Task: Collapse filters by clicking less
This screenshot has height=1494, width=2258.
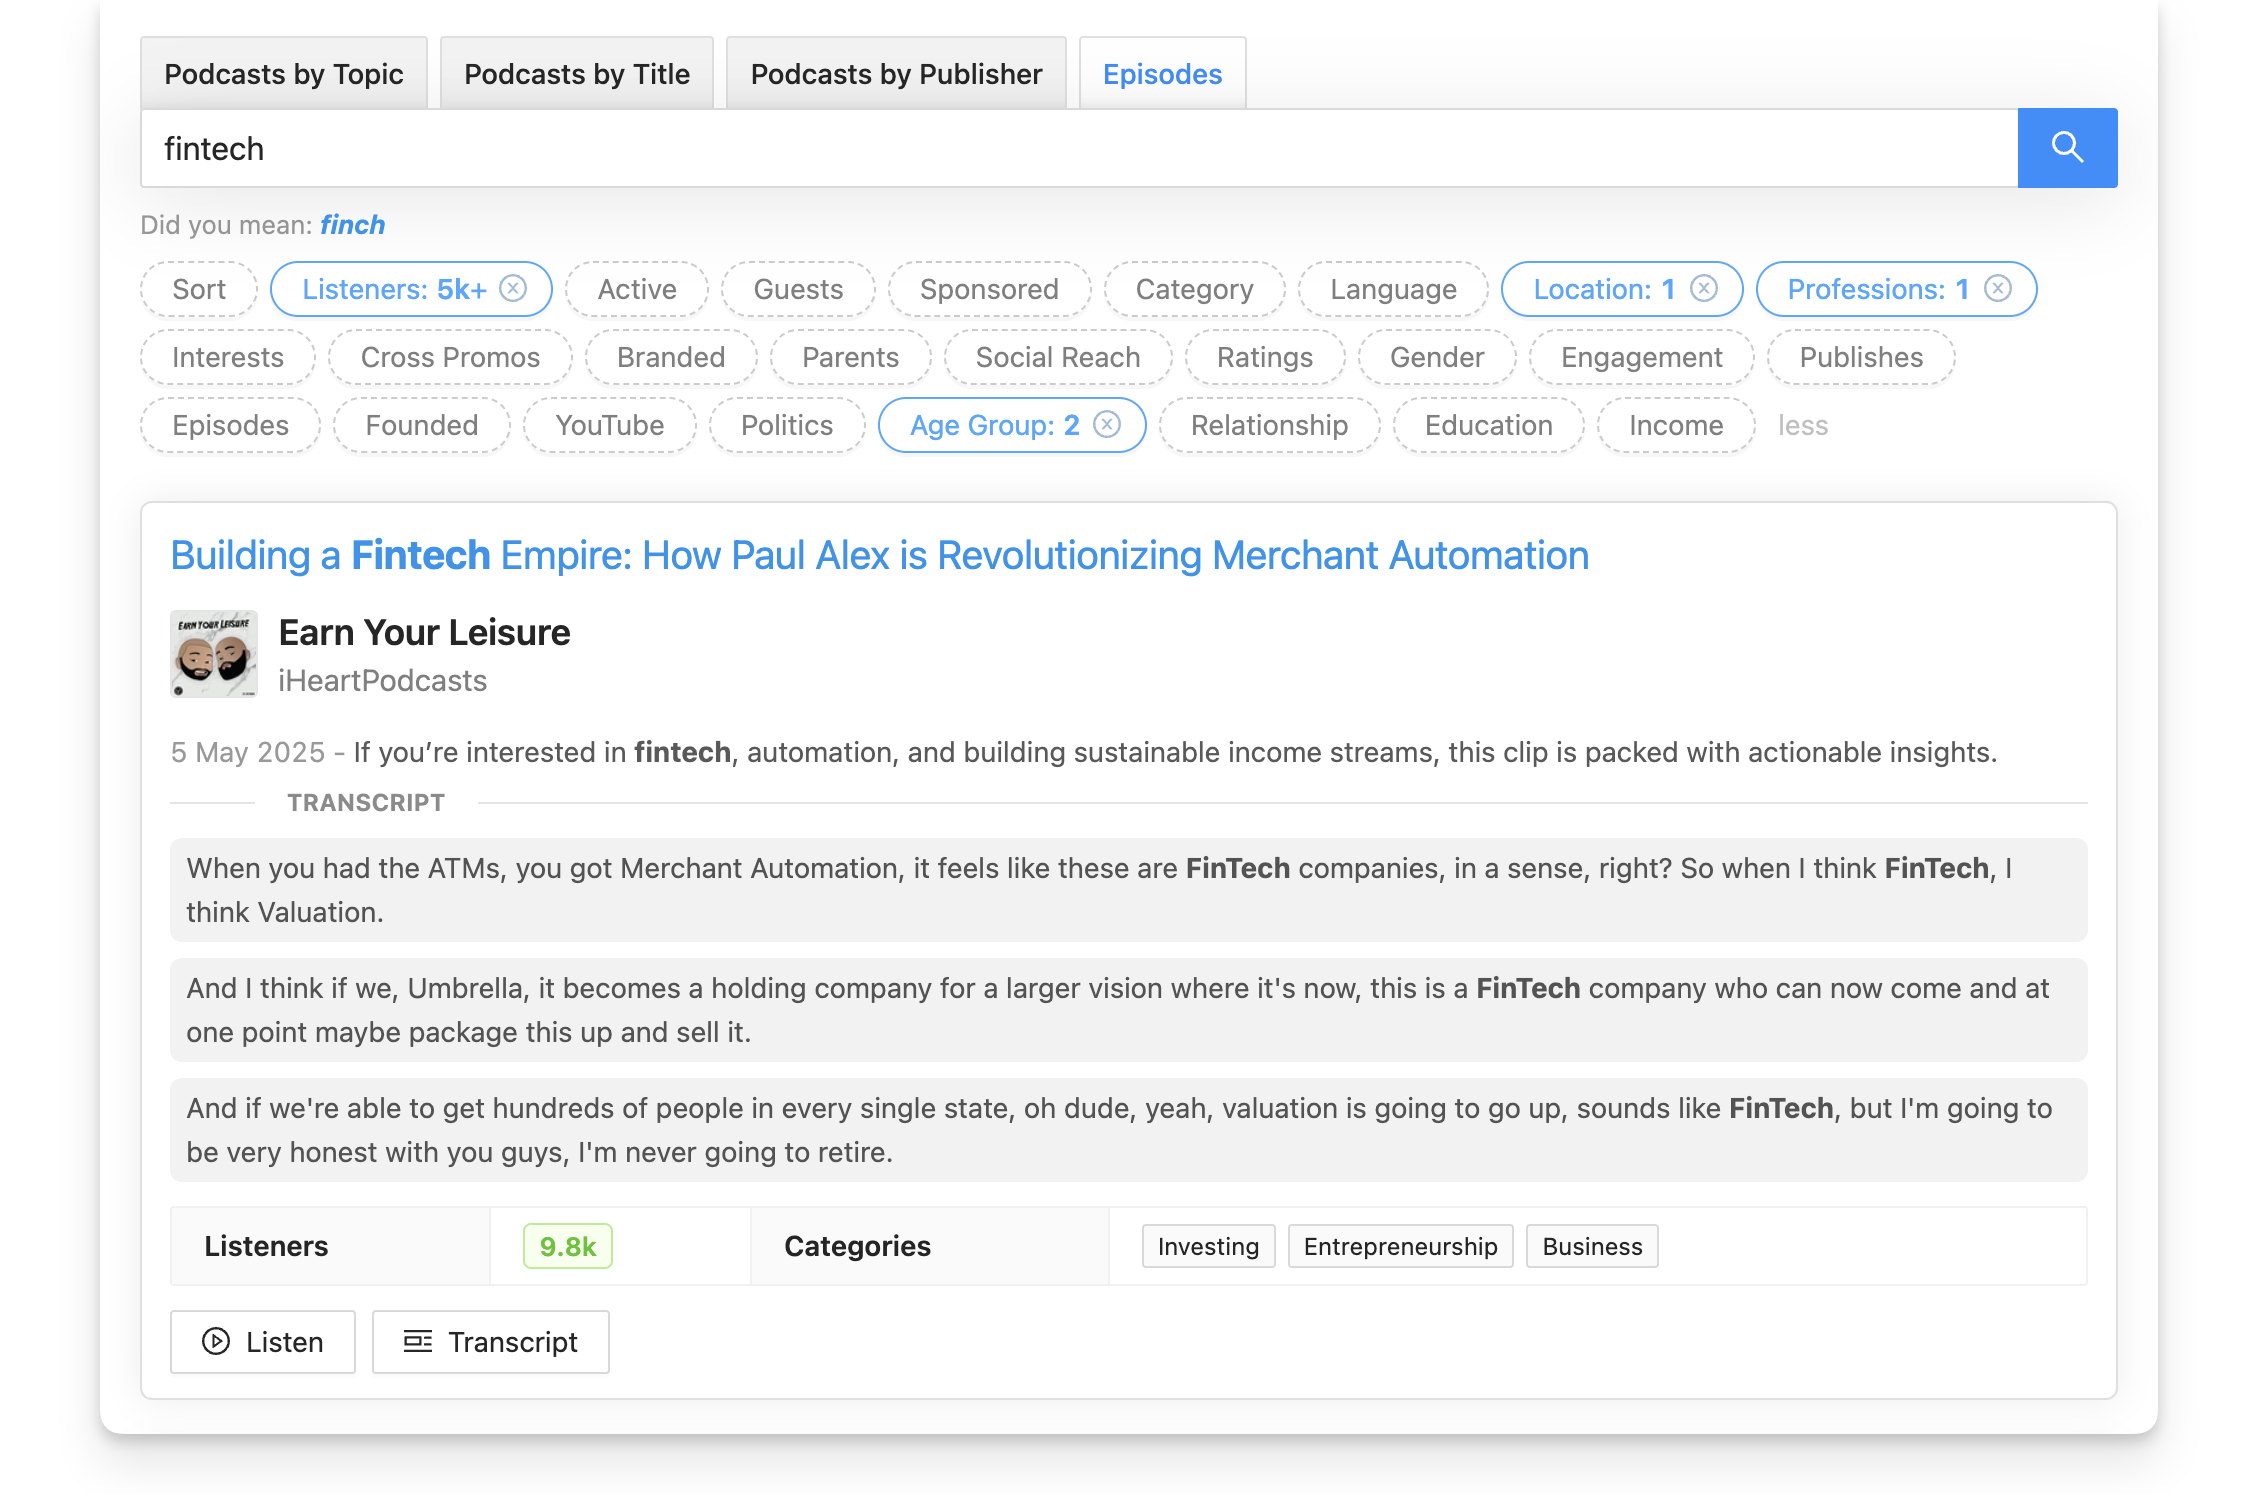Action: click(1802, 424)
